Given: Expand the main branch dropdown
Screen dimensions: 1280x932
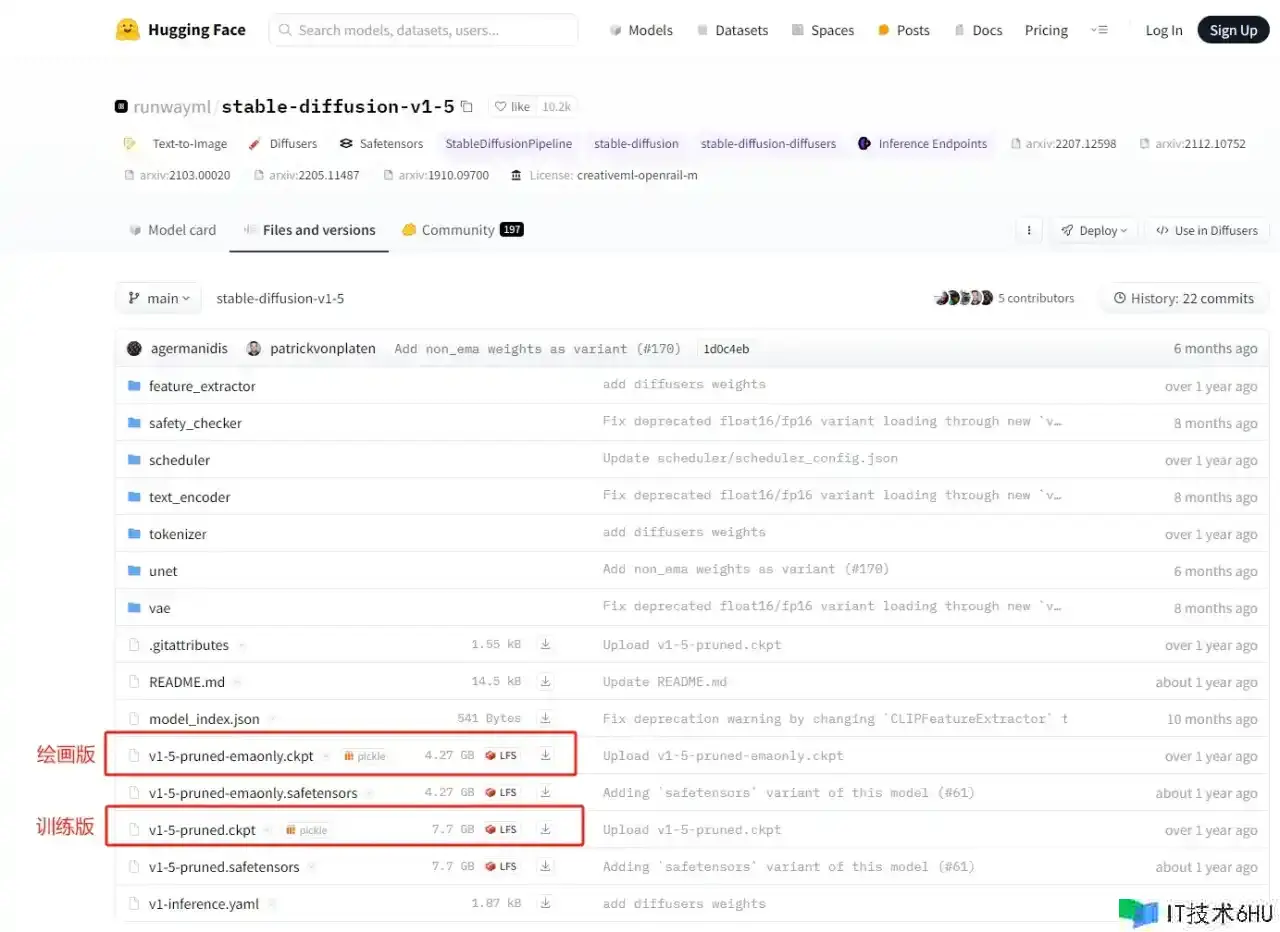Looking at the screenshot, I should [x=159, y=298].
